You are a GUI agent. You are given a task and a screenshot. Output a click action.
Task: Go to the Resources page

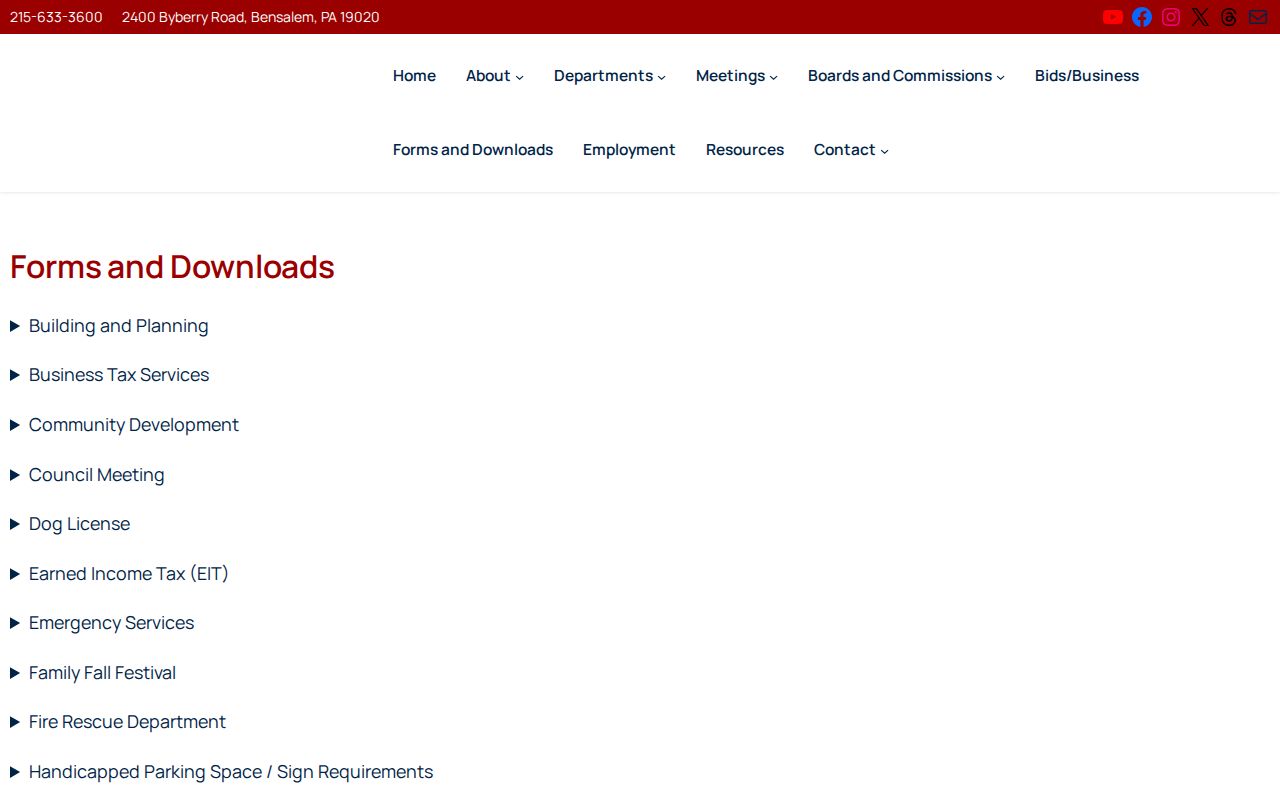(x=745, y=150)
